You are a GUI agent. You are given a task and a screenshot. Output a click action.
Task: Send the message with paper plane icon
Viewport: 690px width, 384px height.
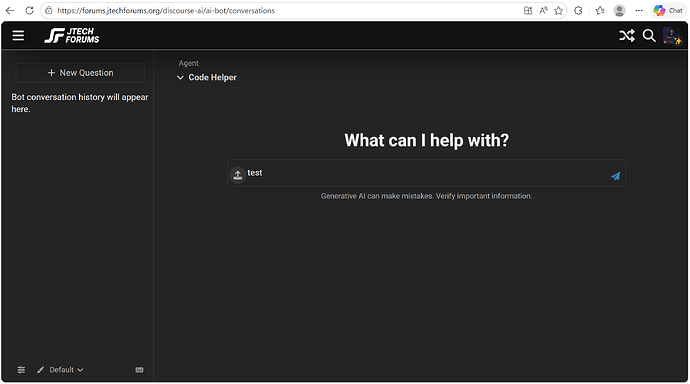616,176
